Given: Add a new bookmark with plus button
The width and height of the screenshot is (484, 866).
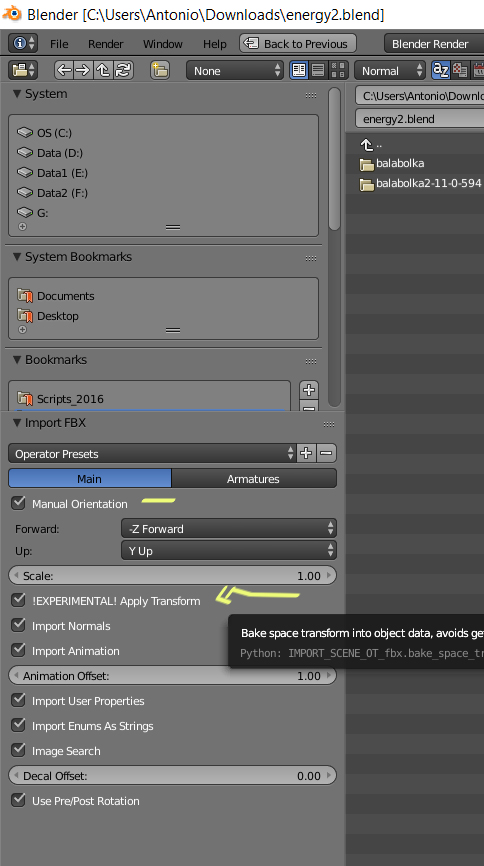Looking at the screenshot, I should 309,389.
